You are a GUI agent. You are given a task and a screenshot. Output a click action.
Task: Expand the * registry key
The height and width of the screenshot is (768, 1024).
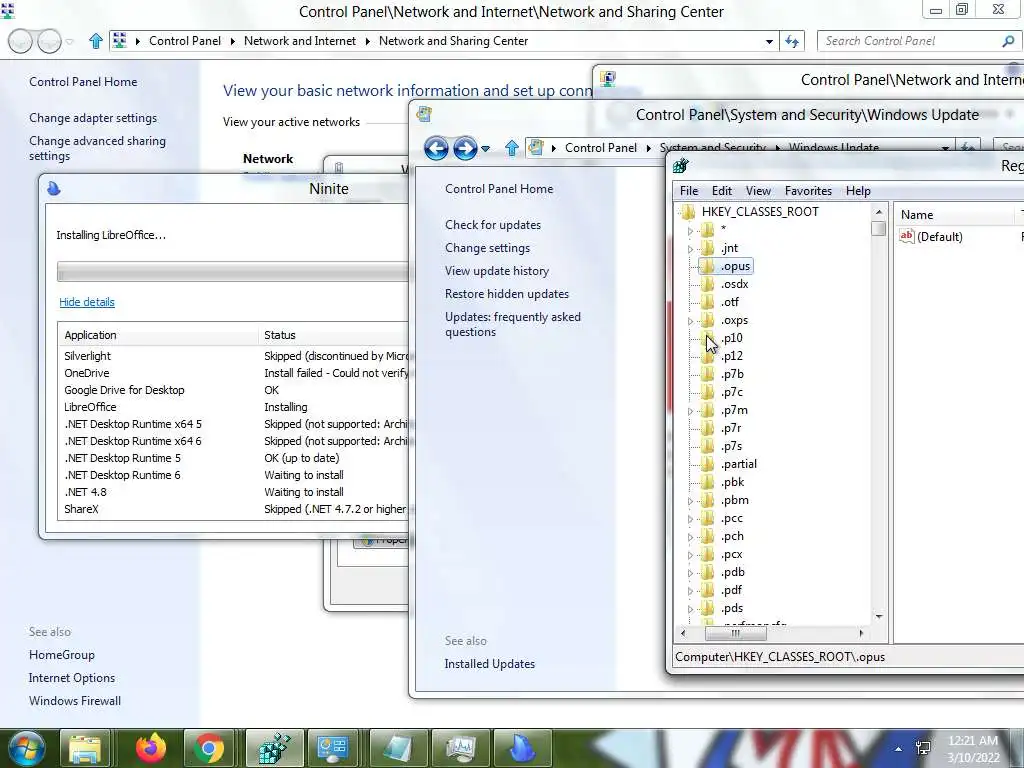pos(690,231)
